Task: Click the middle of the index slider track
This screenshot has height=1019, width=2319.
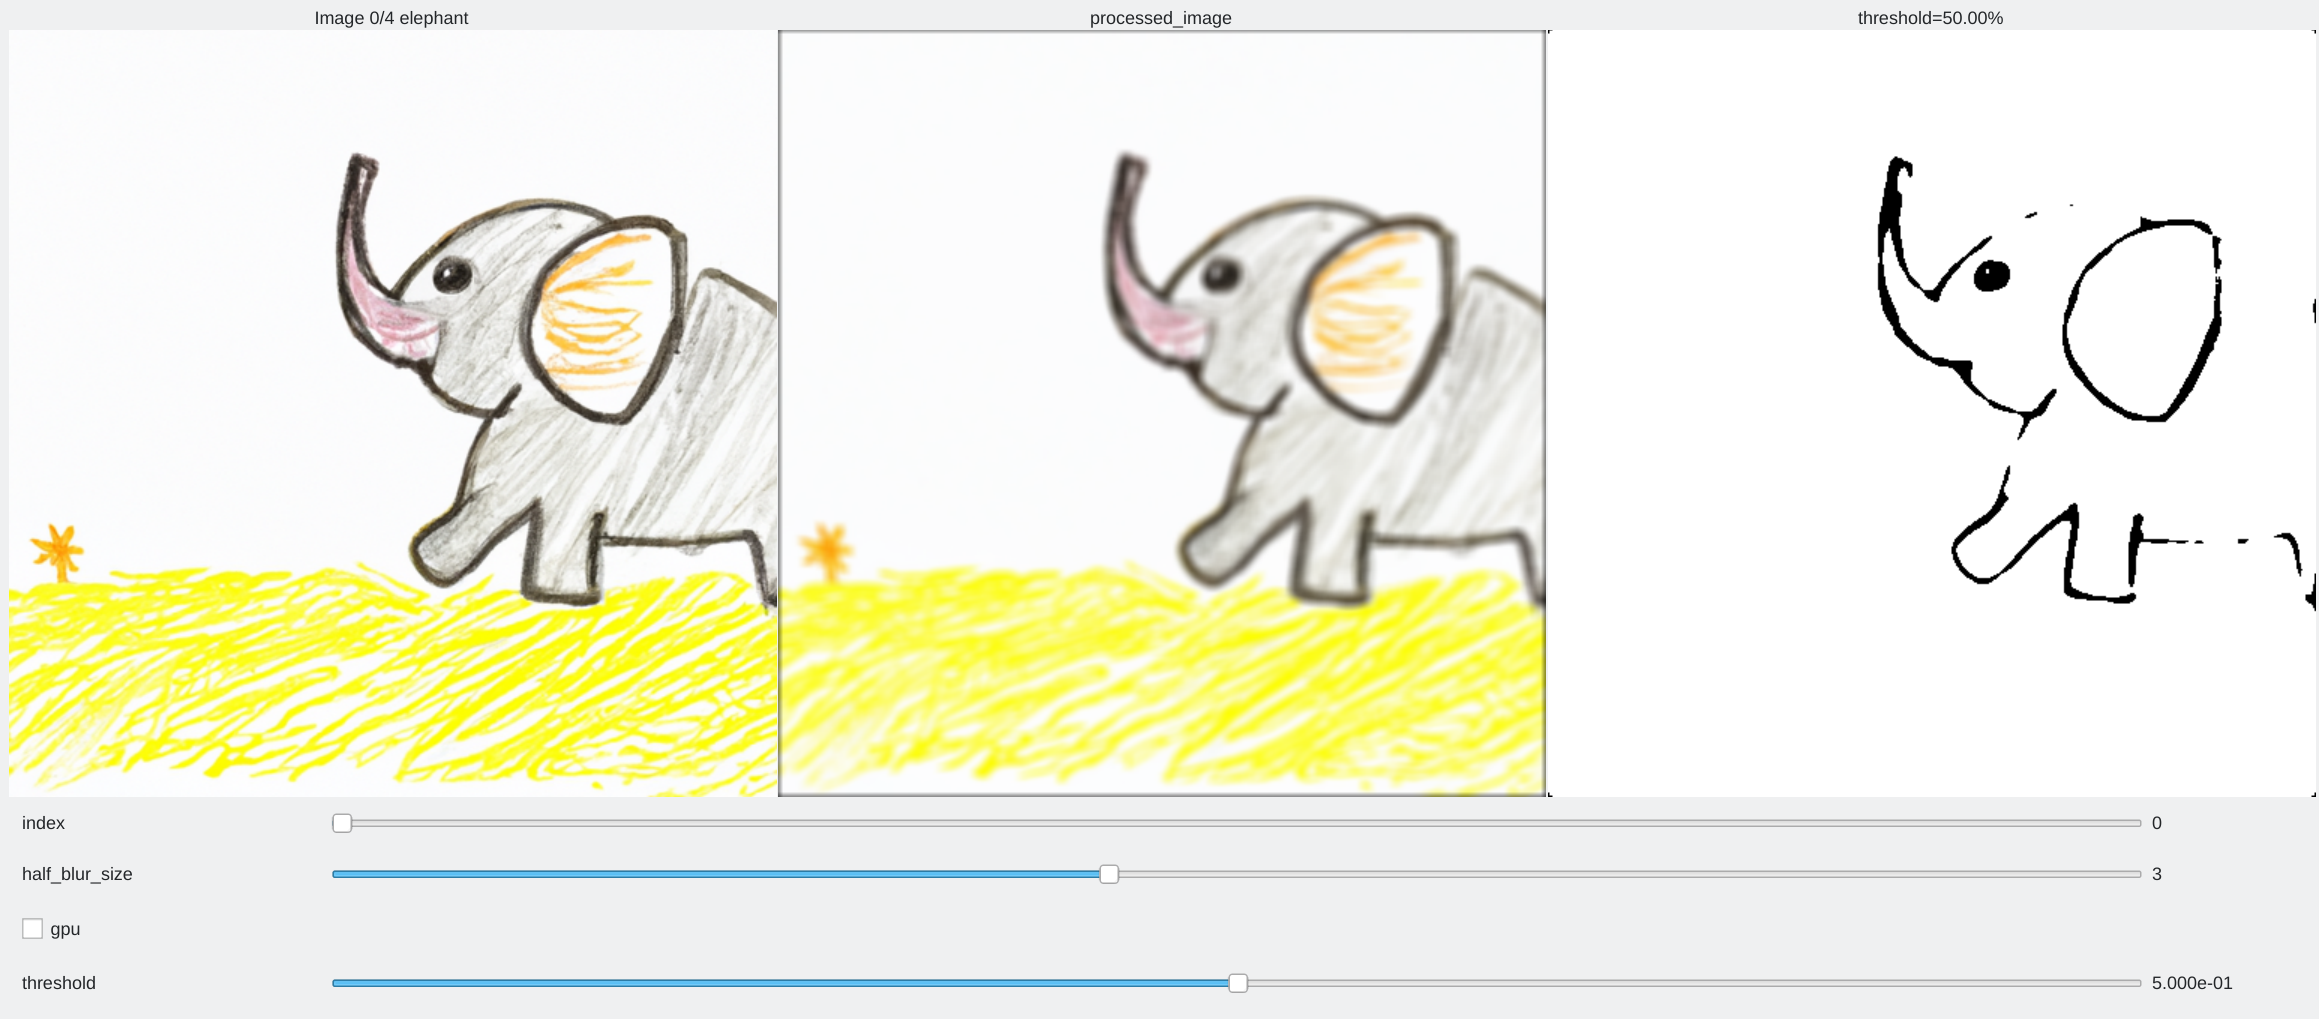Action: click(x=1237, y=823)
